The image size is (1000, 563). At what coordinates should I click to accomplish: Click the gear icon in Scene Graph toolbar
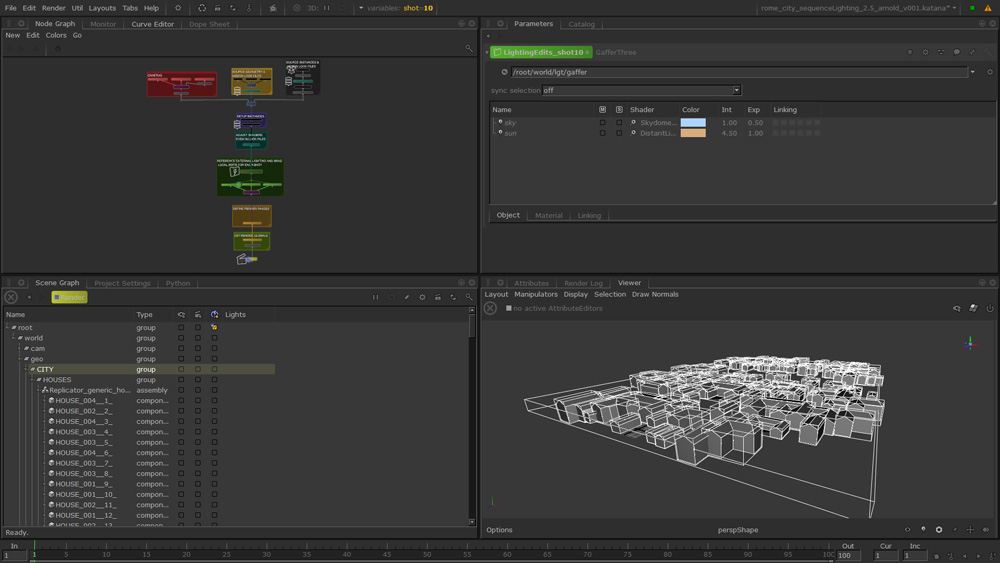coord(422,297)
